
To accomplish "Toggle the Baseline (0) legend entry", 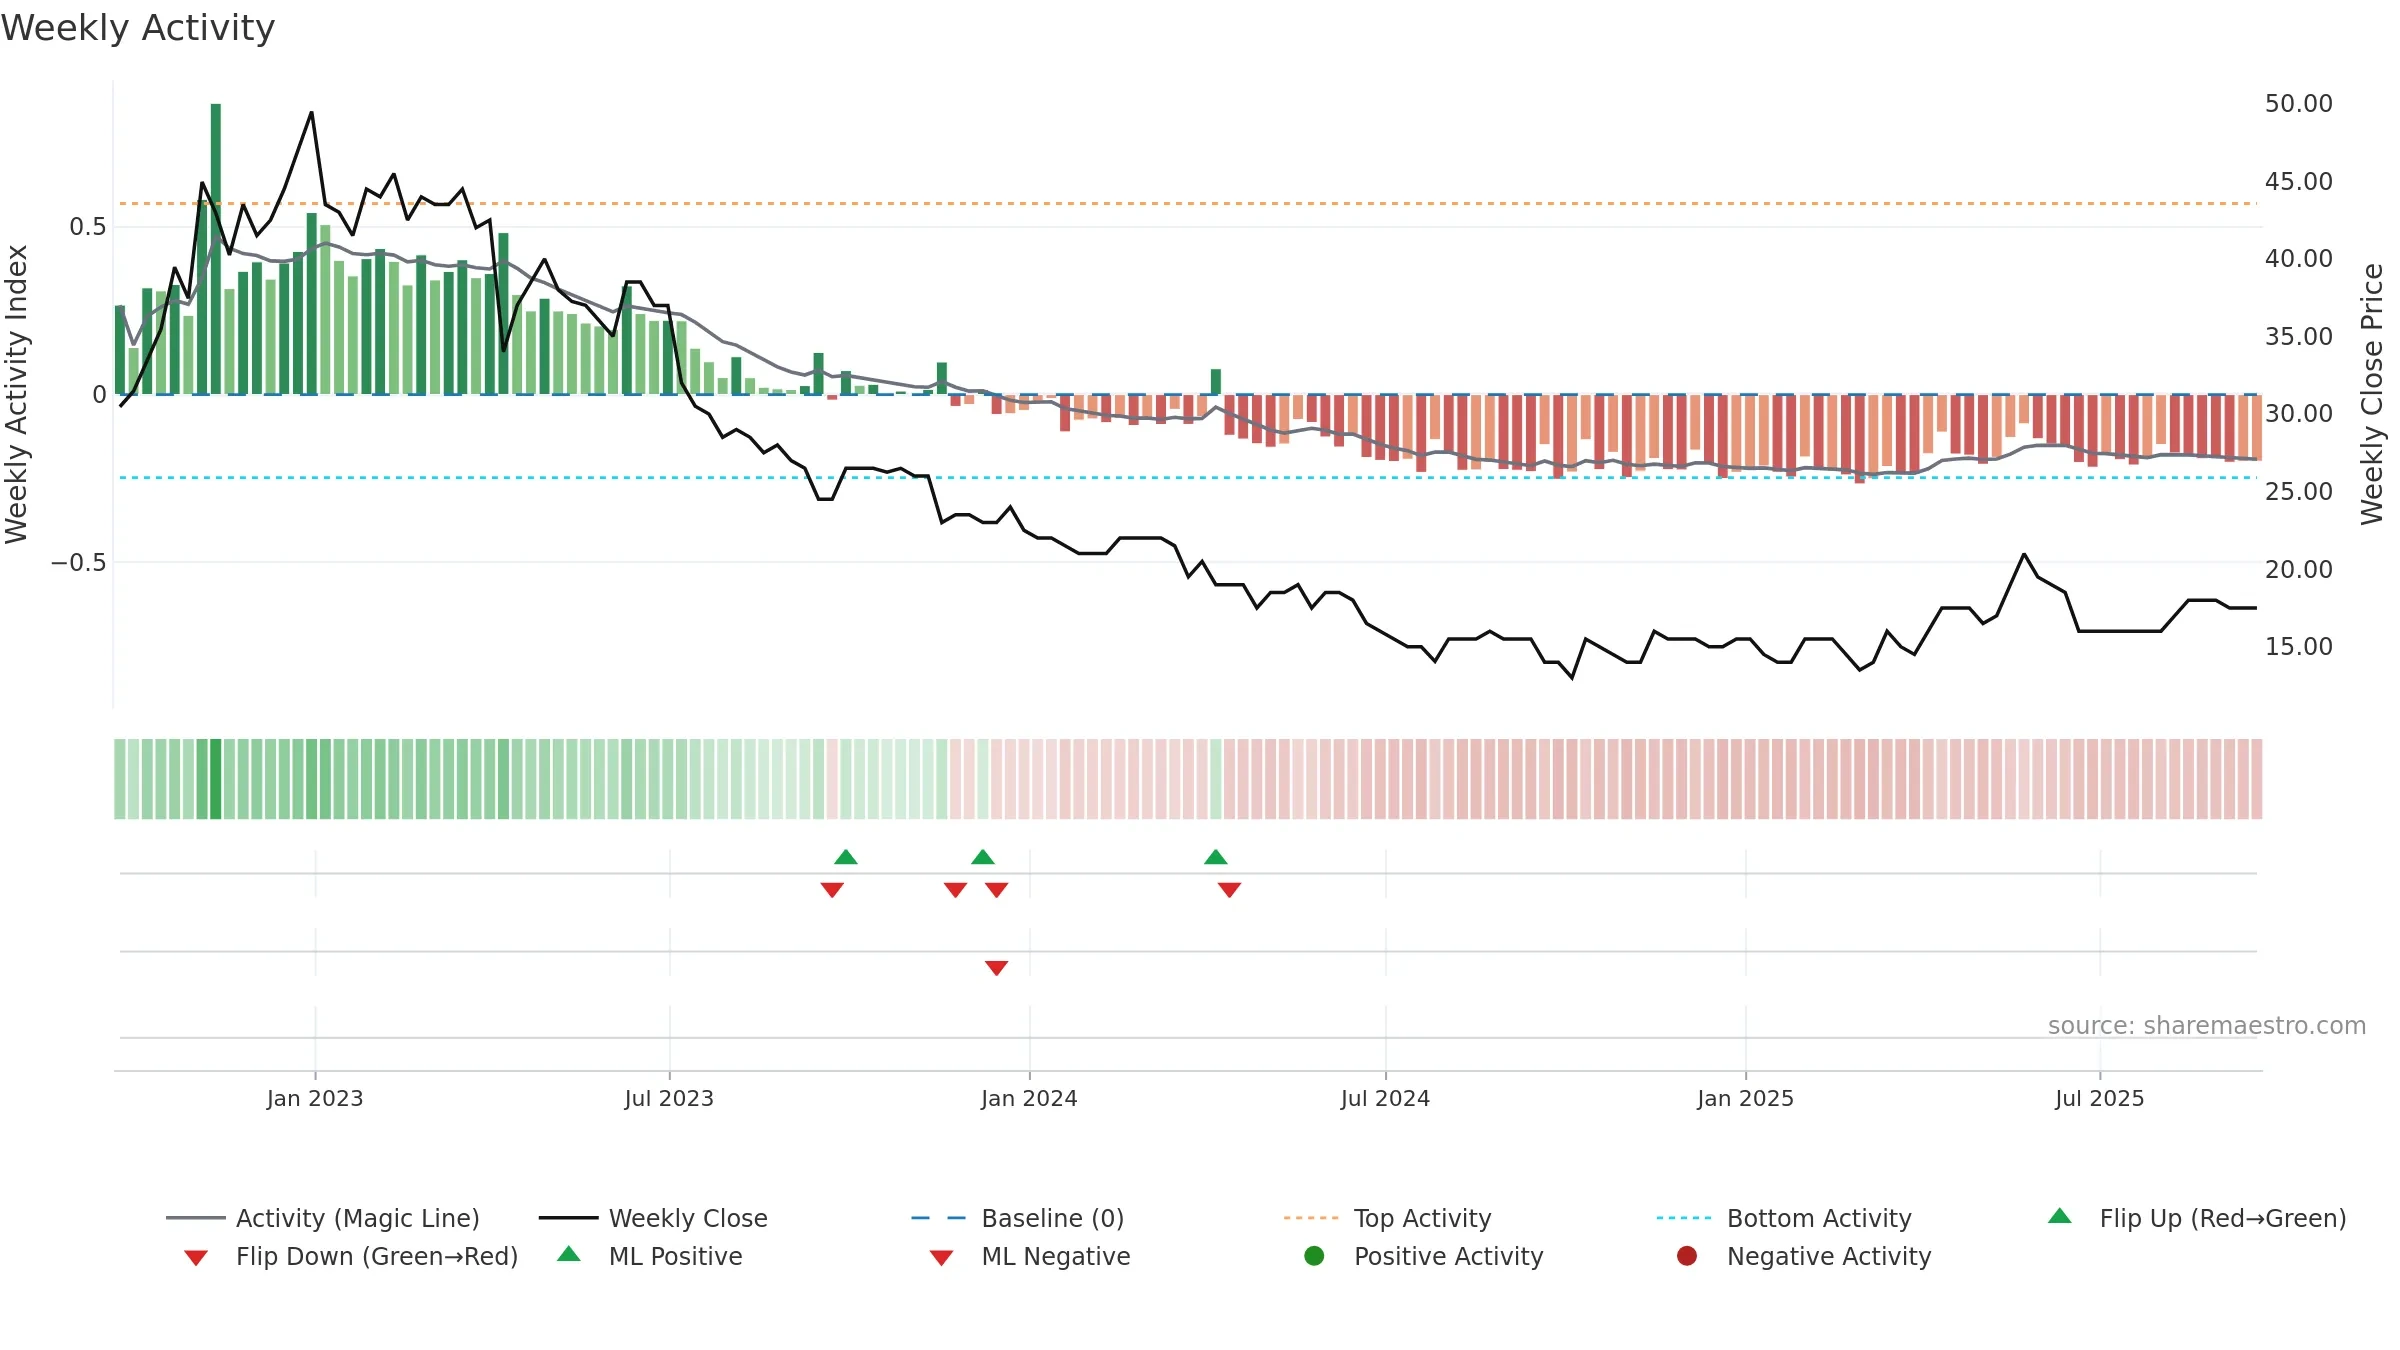I will tap(1018, 1218).
